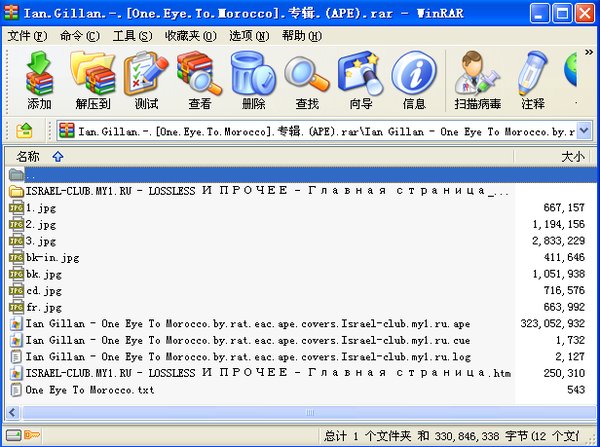Click the .ape file's icon

point(16,324)
